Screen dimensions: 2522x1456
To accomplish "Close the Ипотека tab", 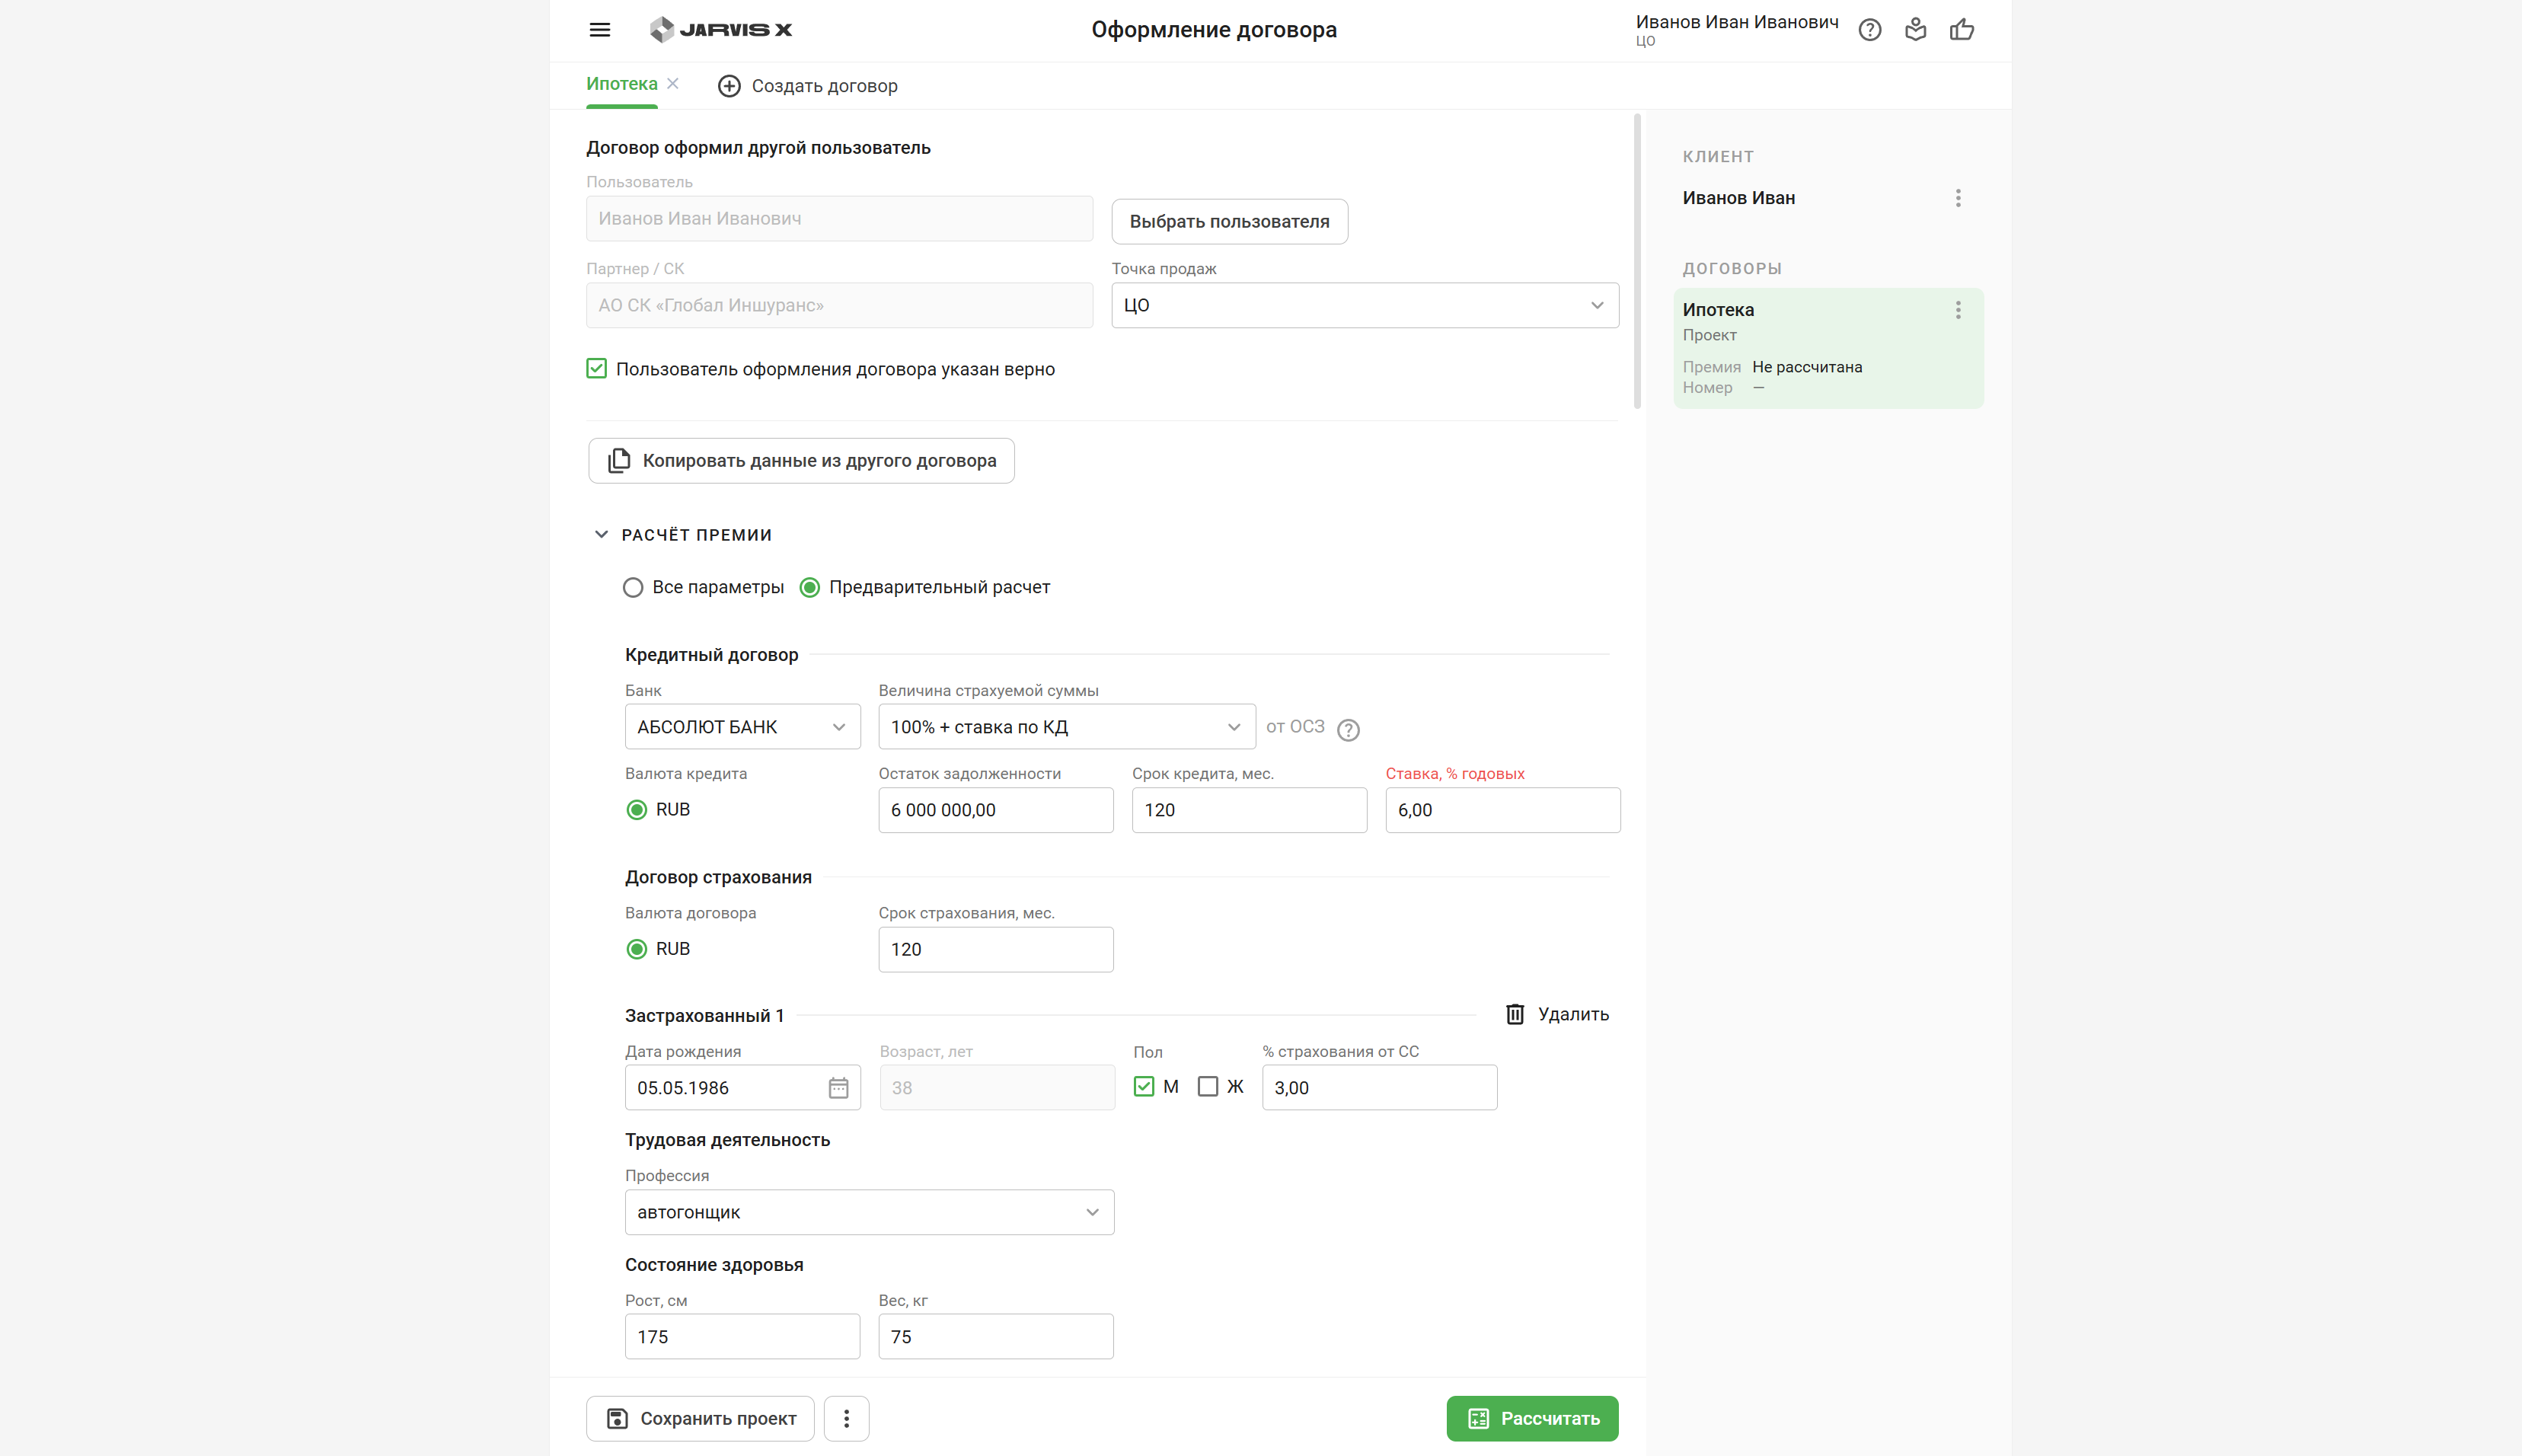I will (x=675, y=83).
